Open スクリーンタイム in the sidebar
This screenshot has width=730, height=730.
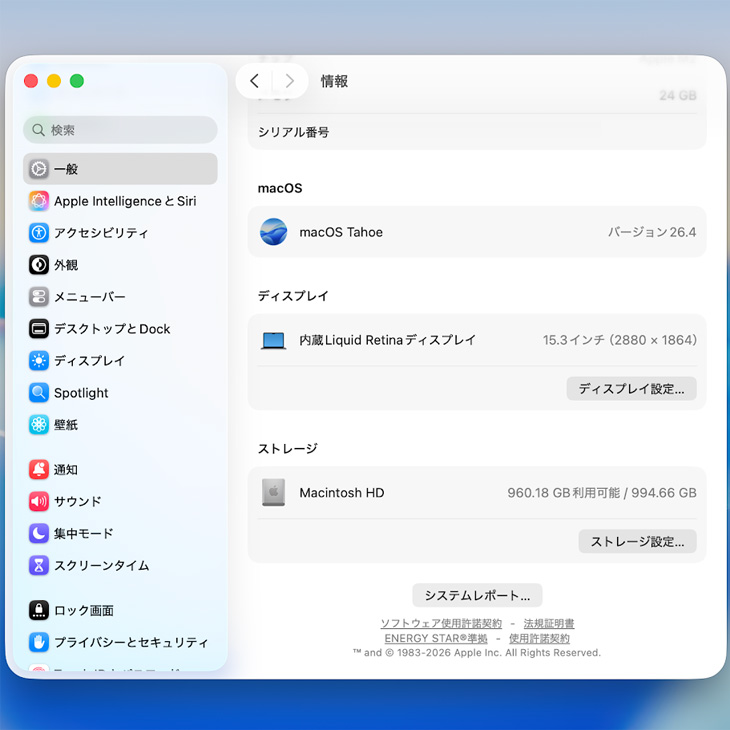click(100, 566)
